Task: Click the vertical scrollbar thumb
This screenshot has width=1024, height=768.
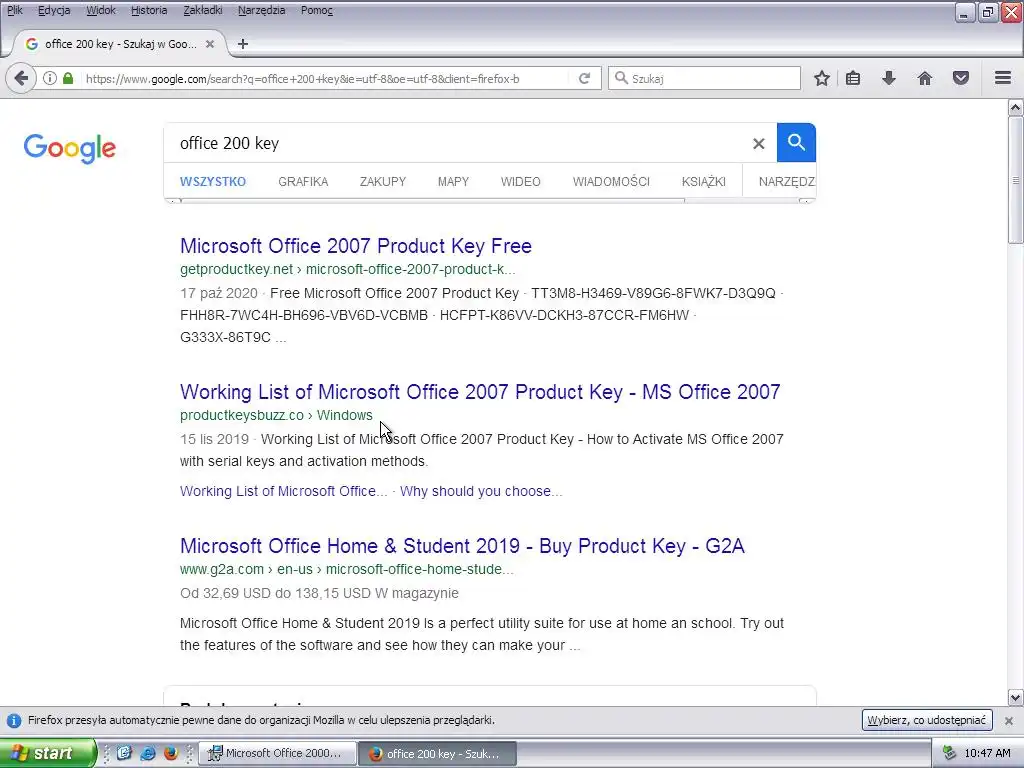Action: pos(1015,180)
